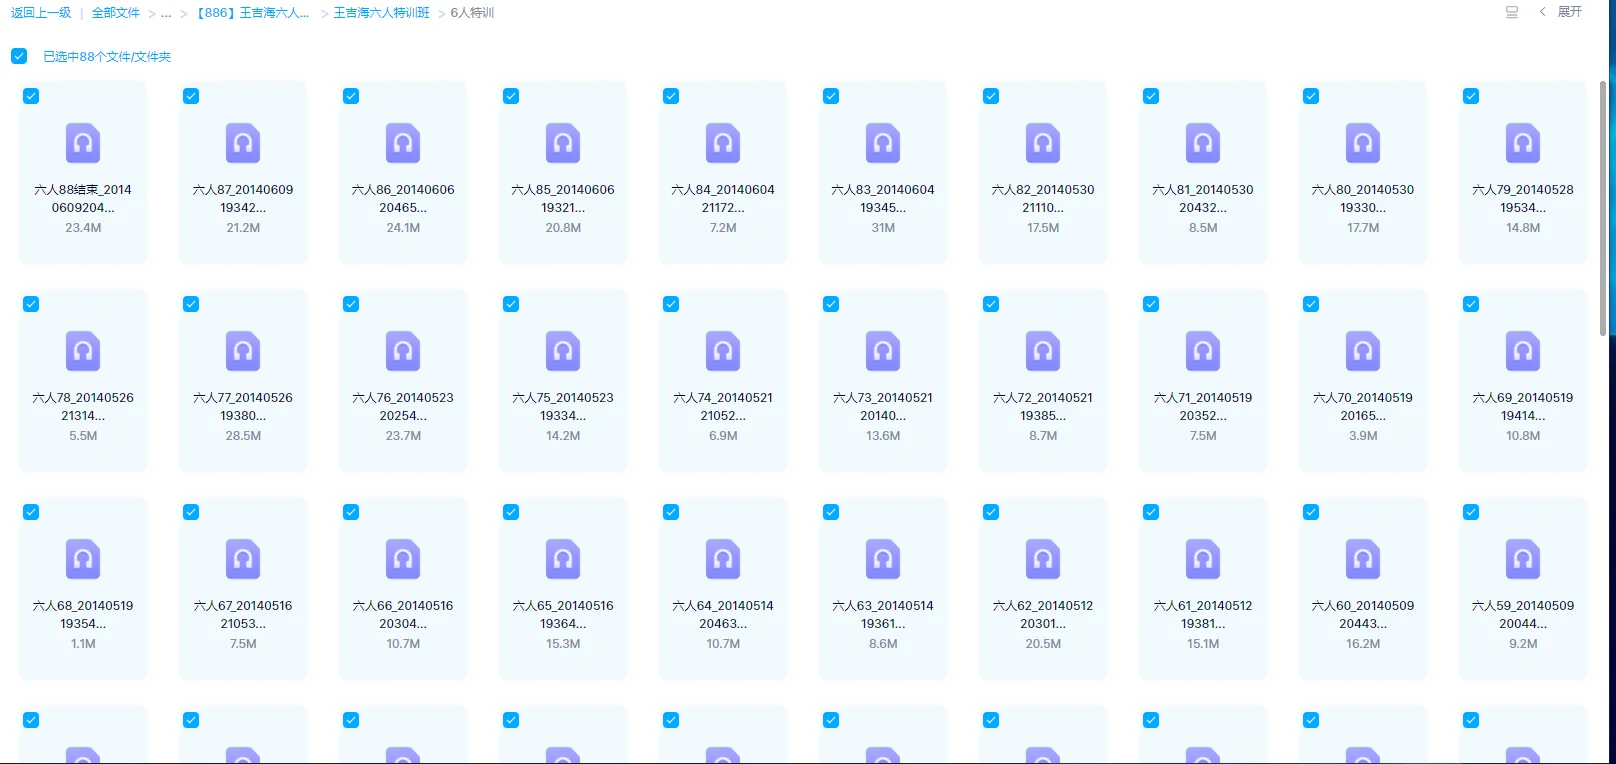Open audio file icon for 六人75_20140523
The width and height of the screenshot is (1616, 764).
(563, 351)
